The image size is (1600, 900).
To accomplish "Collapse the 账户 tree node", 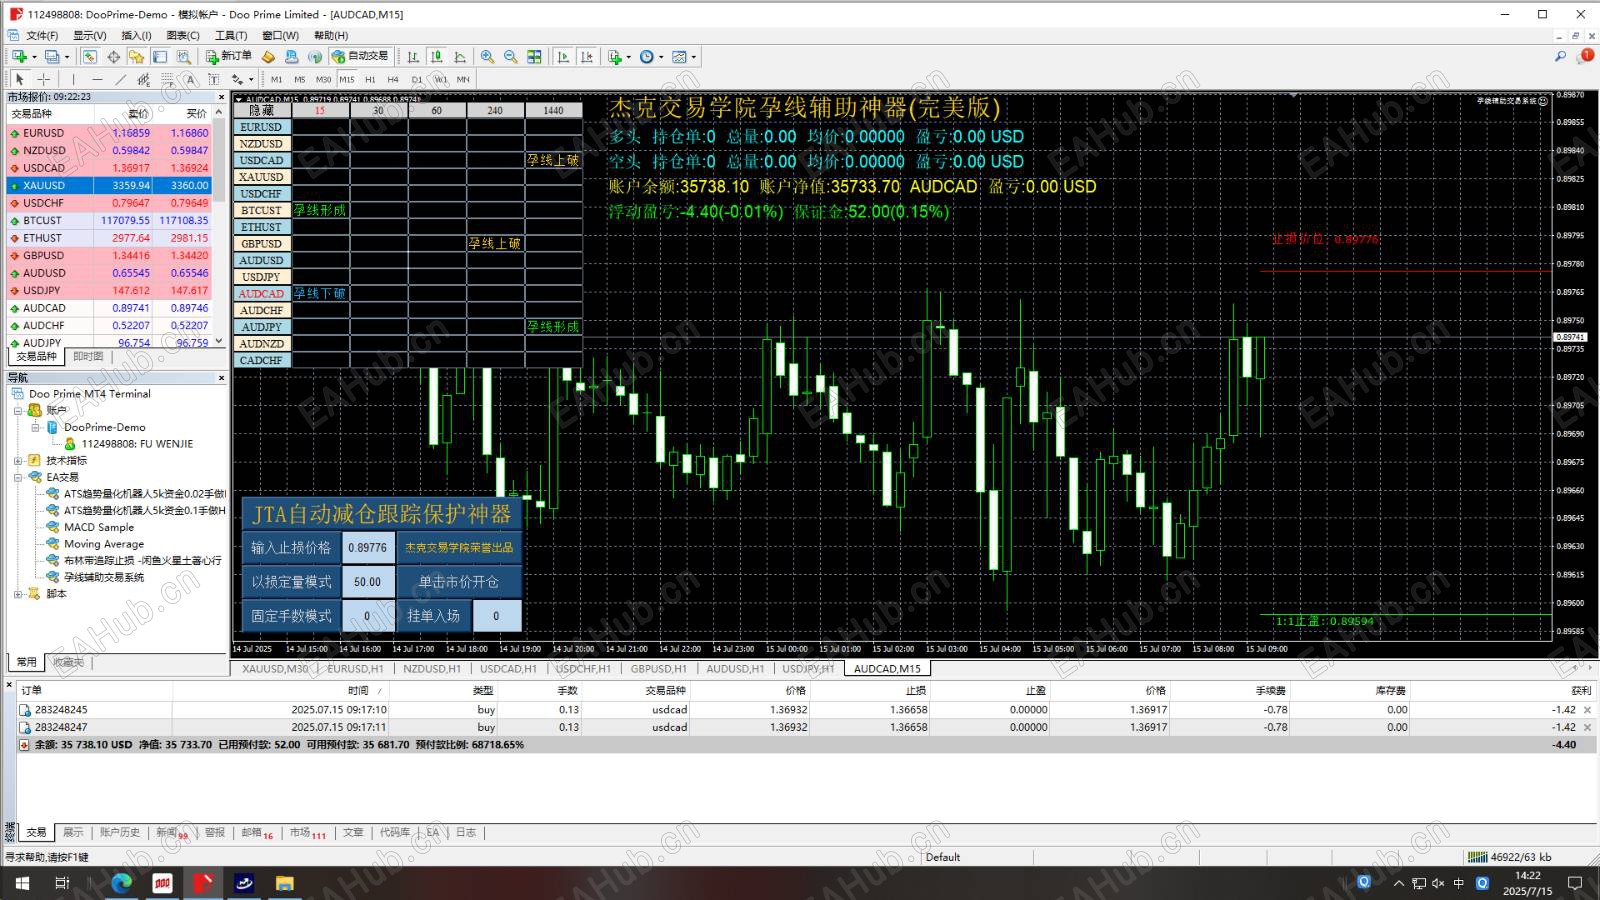I will [x=18, y=410].
